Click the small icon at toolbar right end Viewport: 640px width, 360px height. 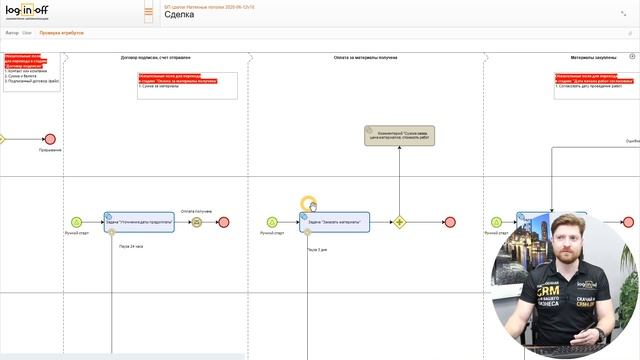point(630,33)
